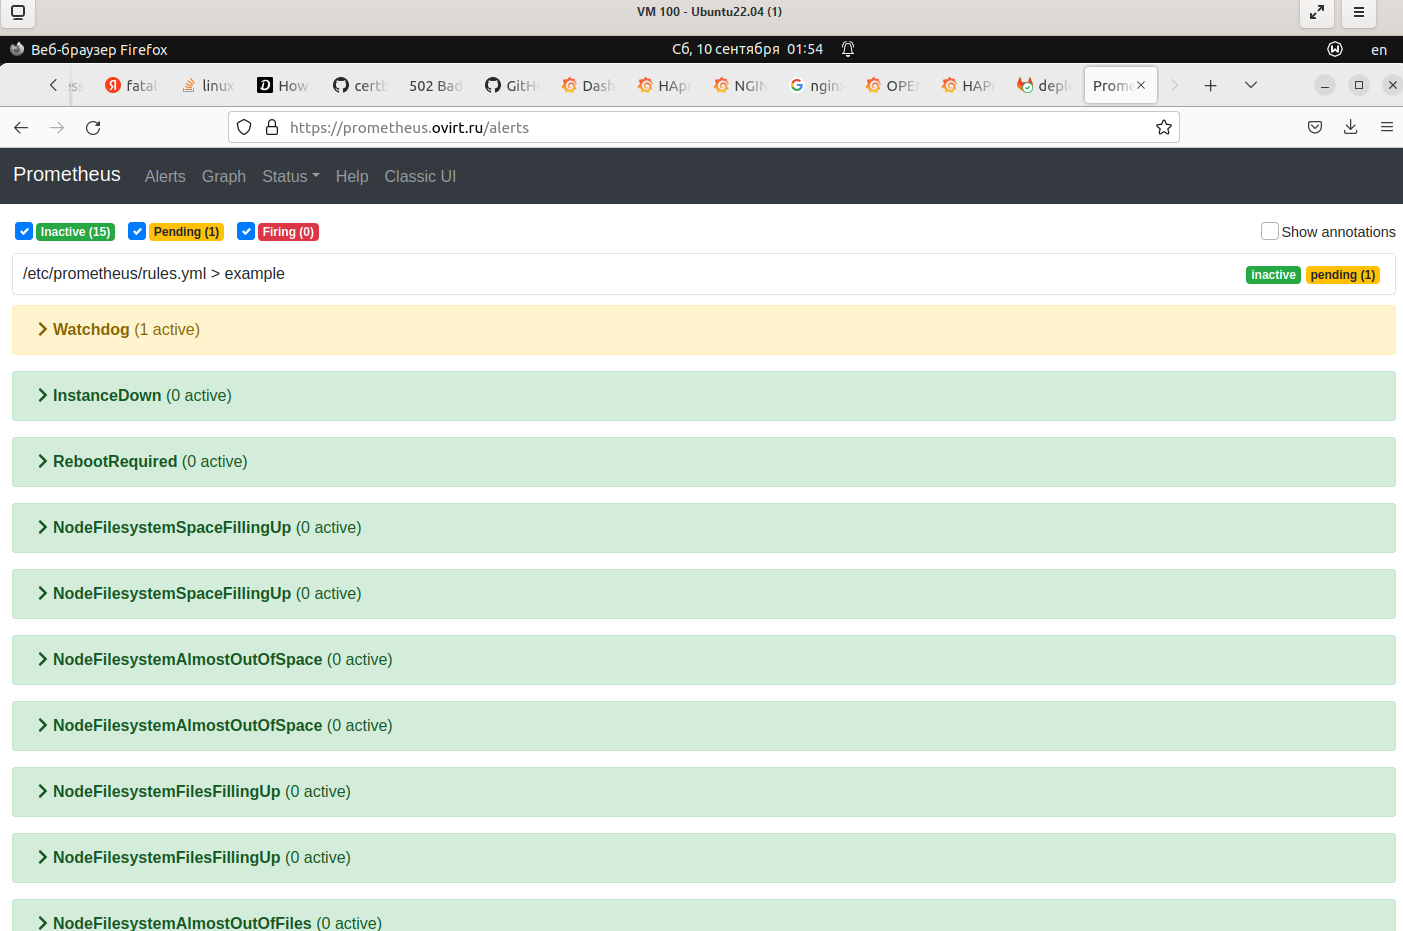Viewport: 1403px width, 931px height.
Task: Click the pending (1) badge in rules header
Action: 1343,275
